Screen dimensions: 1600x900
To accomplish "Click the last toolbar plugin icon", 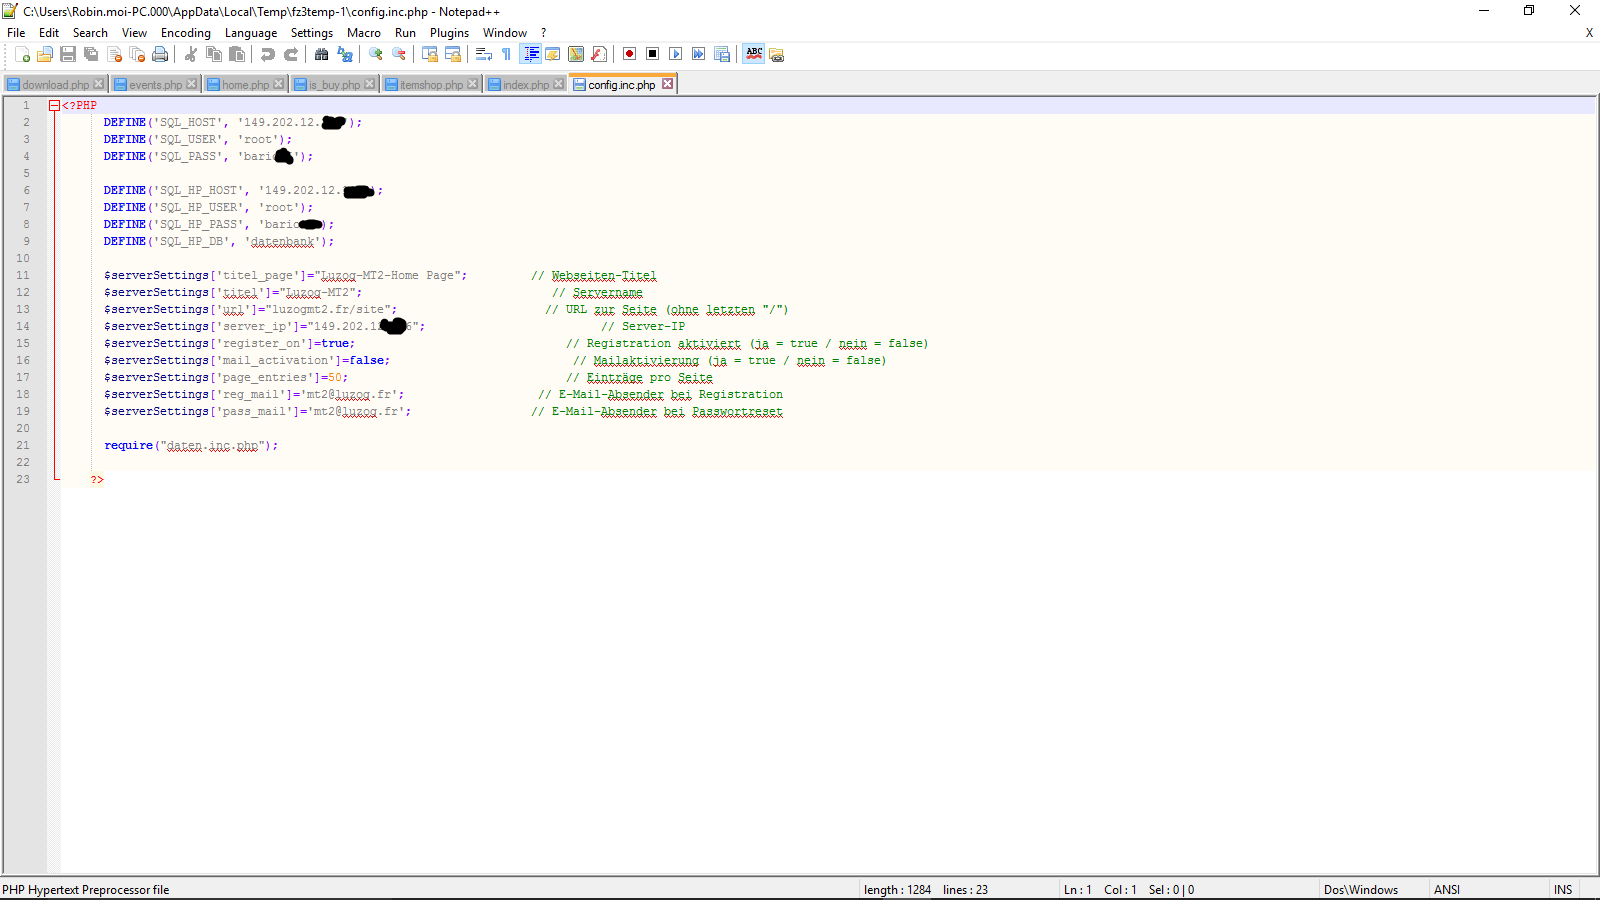I will coord(777,55).
